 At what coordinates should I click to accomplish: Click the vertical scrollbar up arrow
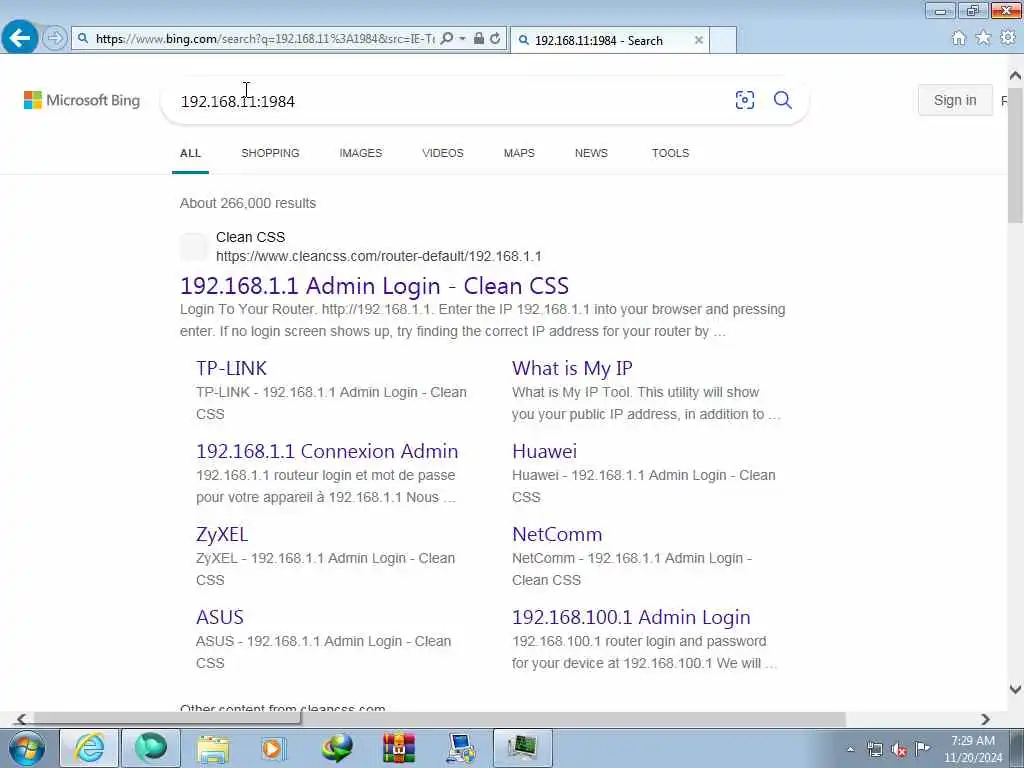pos(1016,75)
